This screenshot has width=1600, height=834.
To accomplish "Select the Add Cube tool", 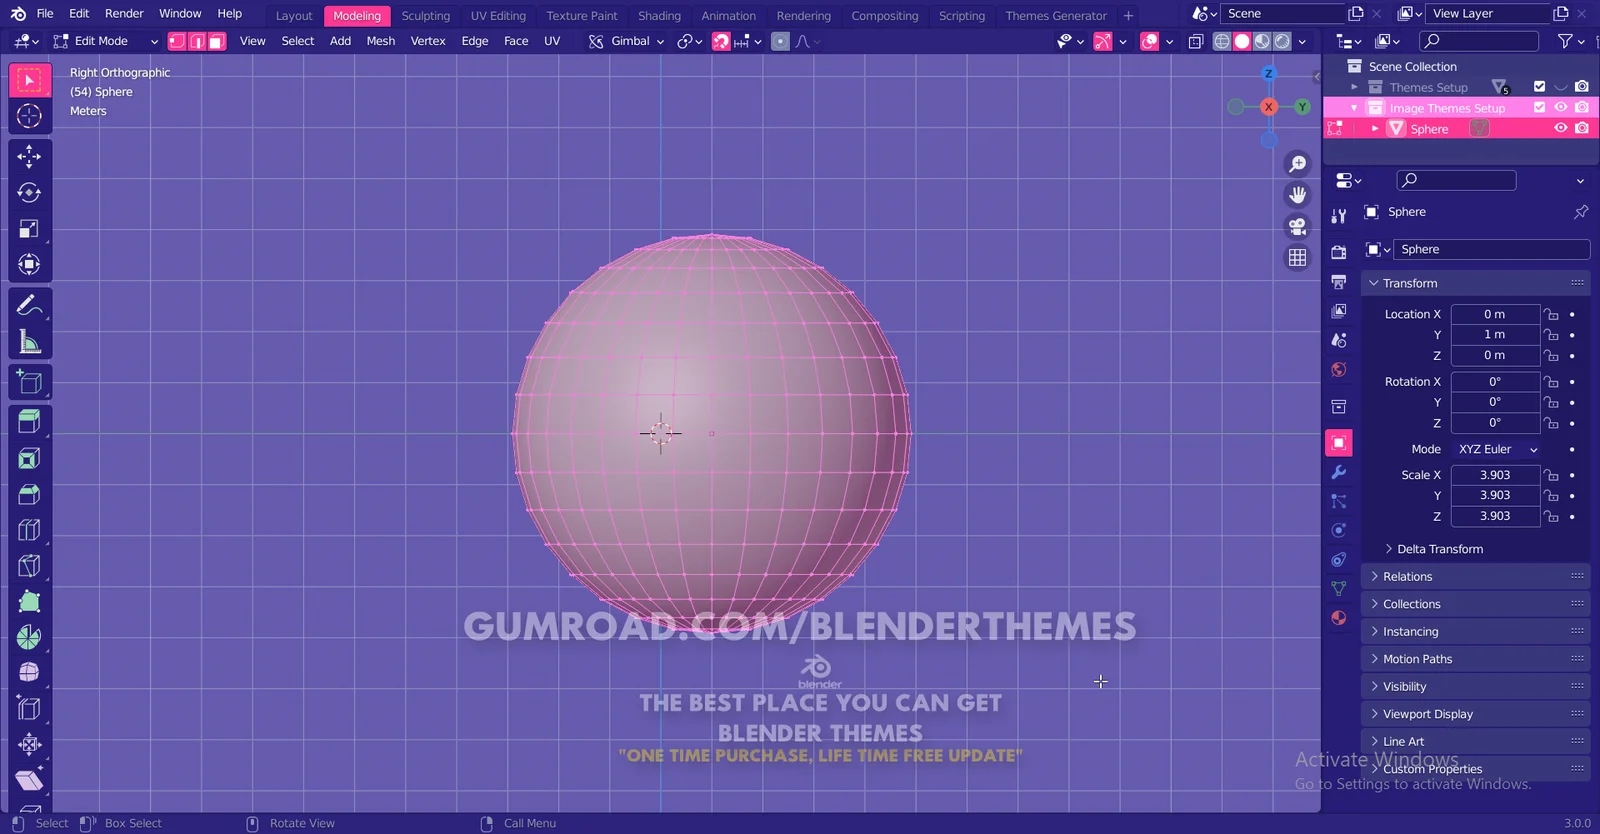I will (29, 382).
